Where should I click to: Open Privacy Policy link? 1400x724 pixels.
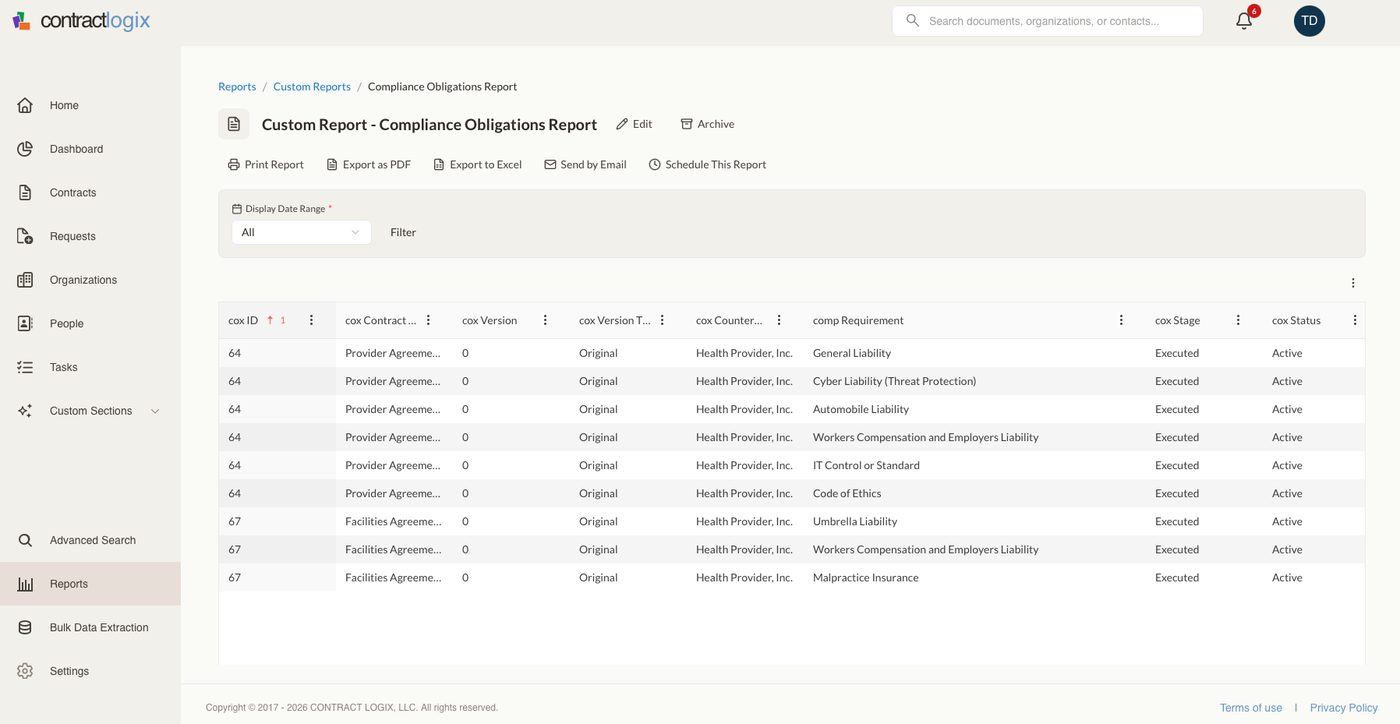pos(1344,708)
